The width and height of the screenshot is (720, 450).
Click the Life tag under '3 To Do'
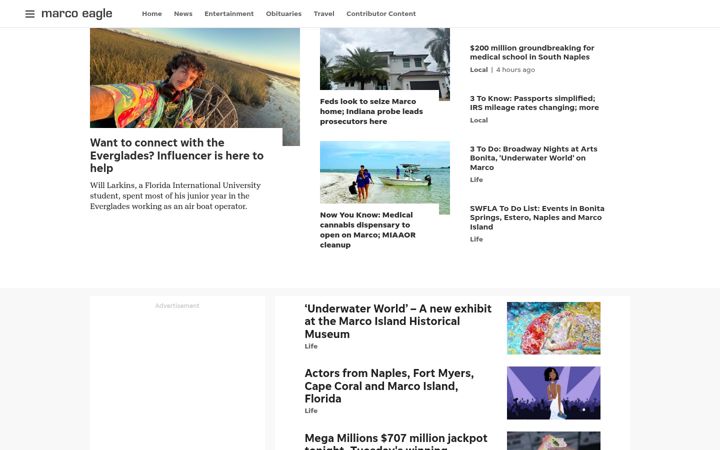coord(476,180)
